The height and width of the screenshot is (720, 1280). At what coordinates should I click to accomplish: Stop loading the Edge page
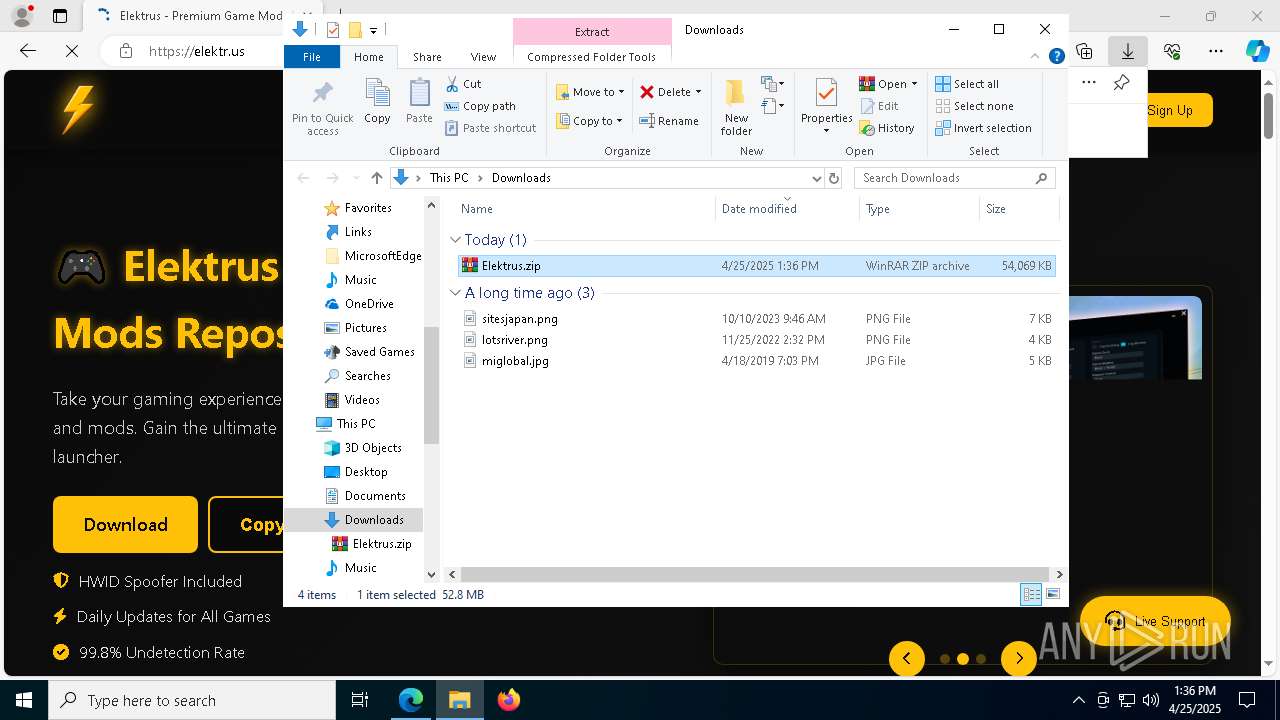[72, 51]
